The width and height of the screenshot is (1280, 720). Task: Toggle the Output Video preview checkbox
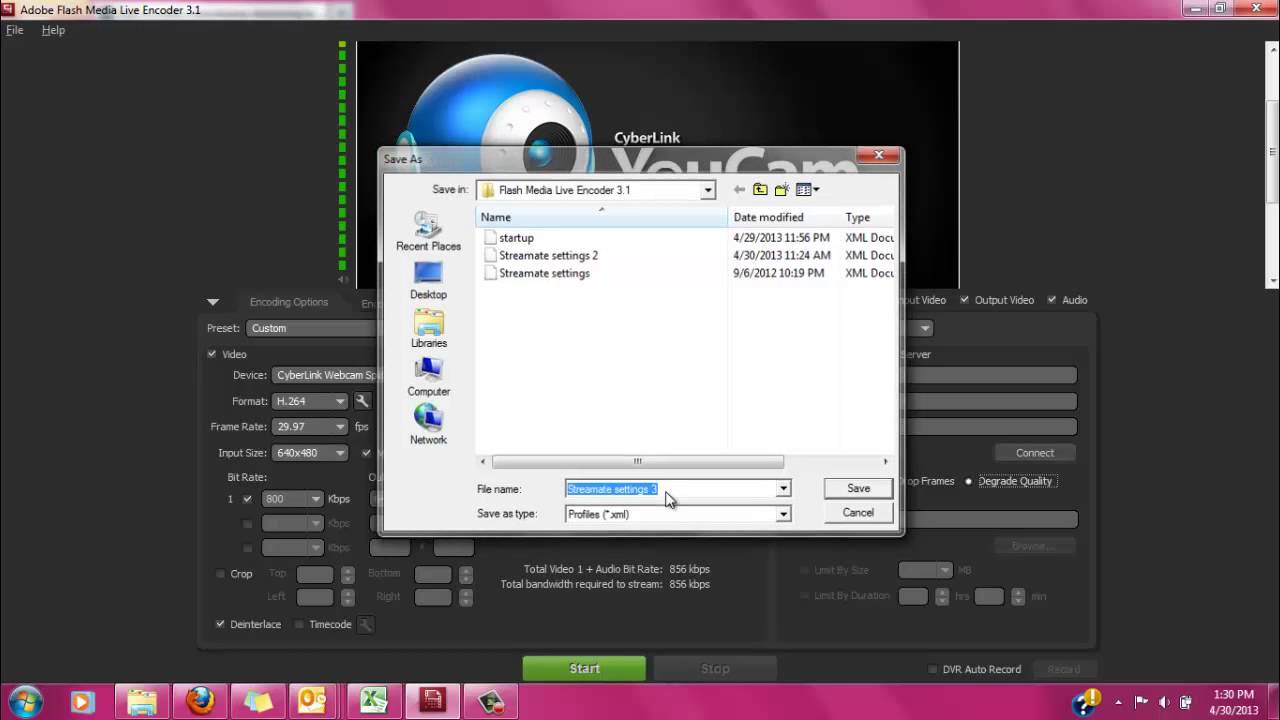(965, 300)
